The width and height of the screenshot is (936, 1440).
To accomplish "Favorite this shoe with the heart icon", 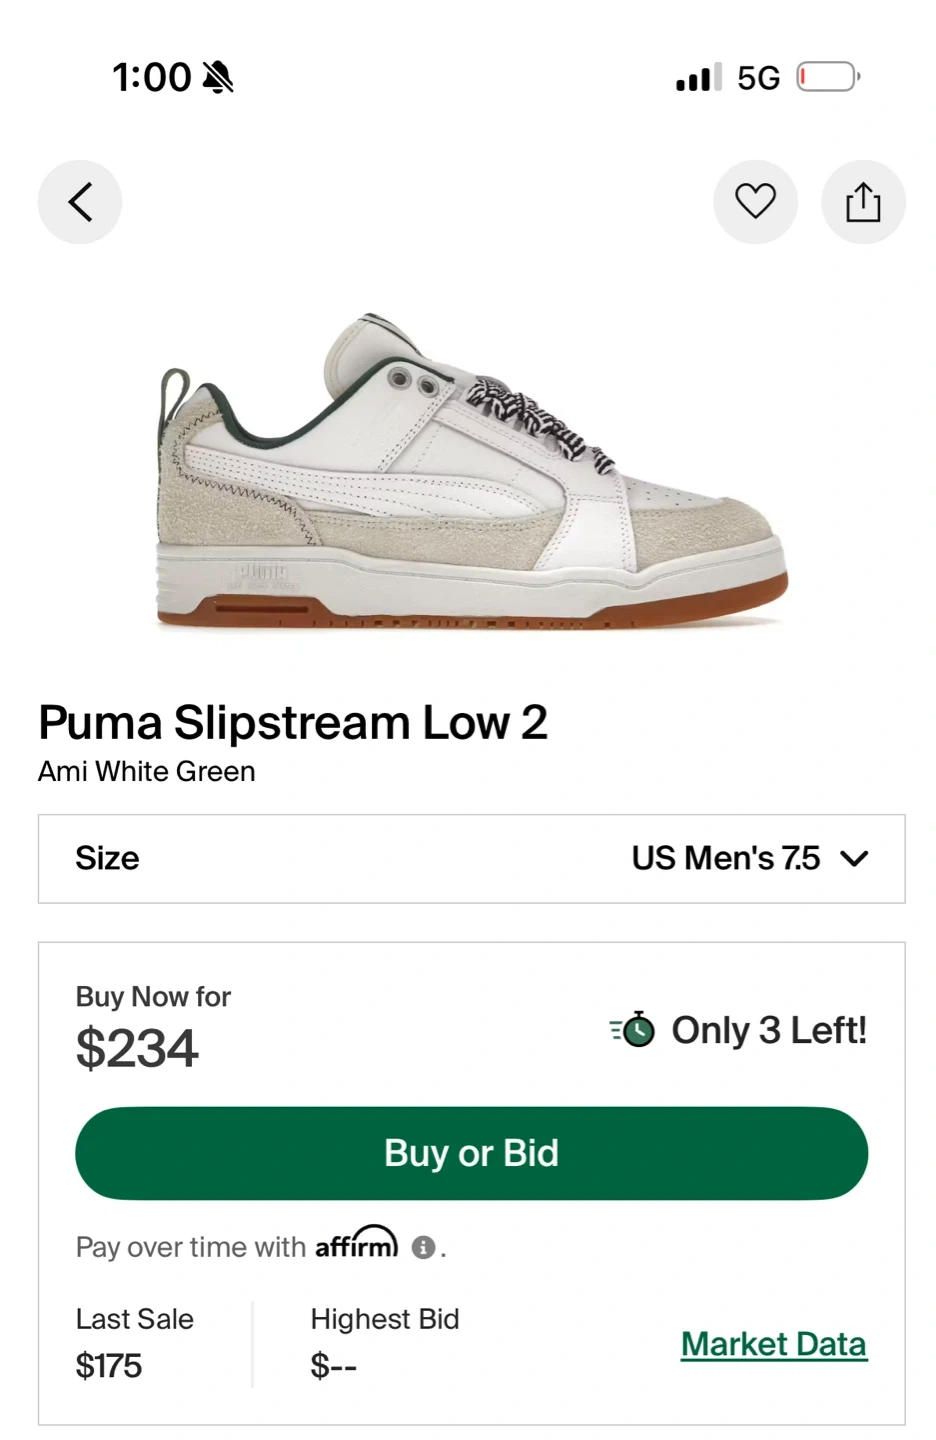I will pos(755,202).
